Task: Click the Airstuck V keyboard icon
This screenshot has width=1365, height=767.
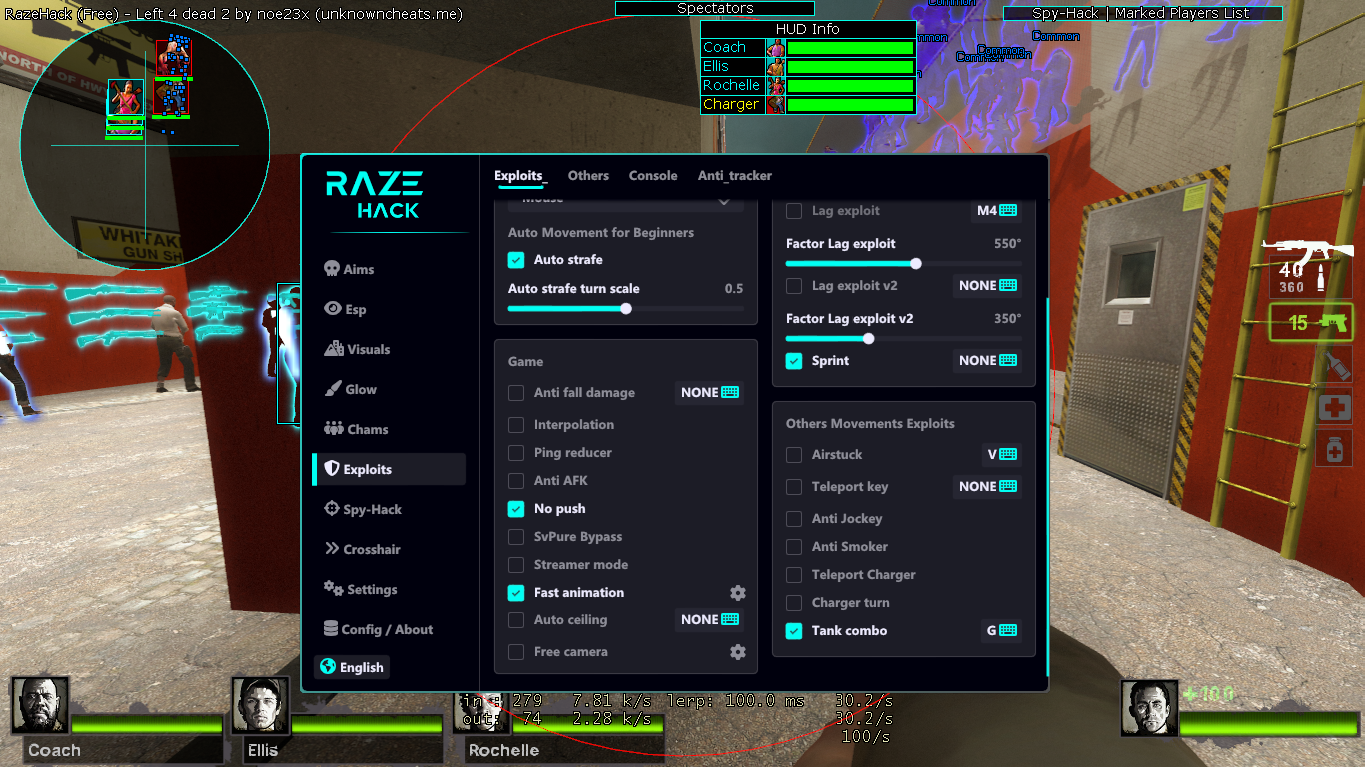Action: [1008, 455]
